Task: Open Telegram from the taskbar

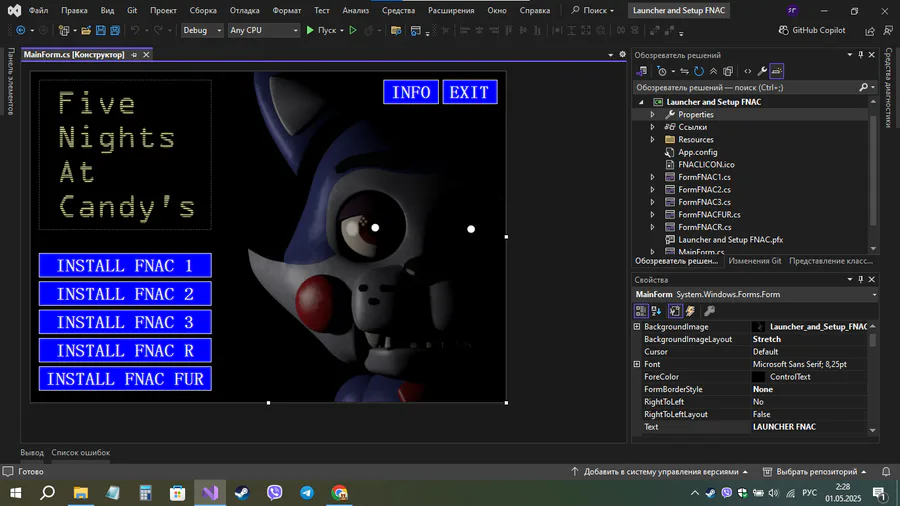Action: [x=307, y=493]
